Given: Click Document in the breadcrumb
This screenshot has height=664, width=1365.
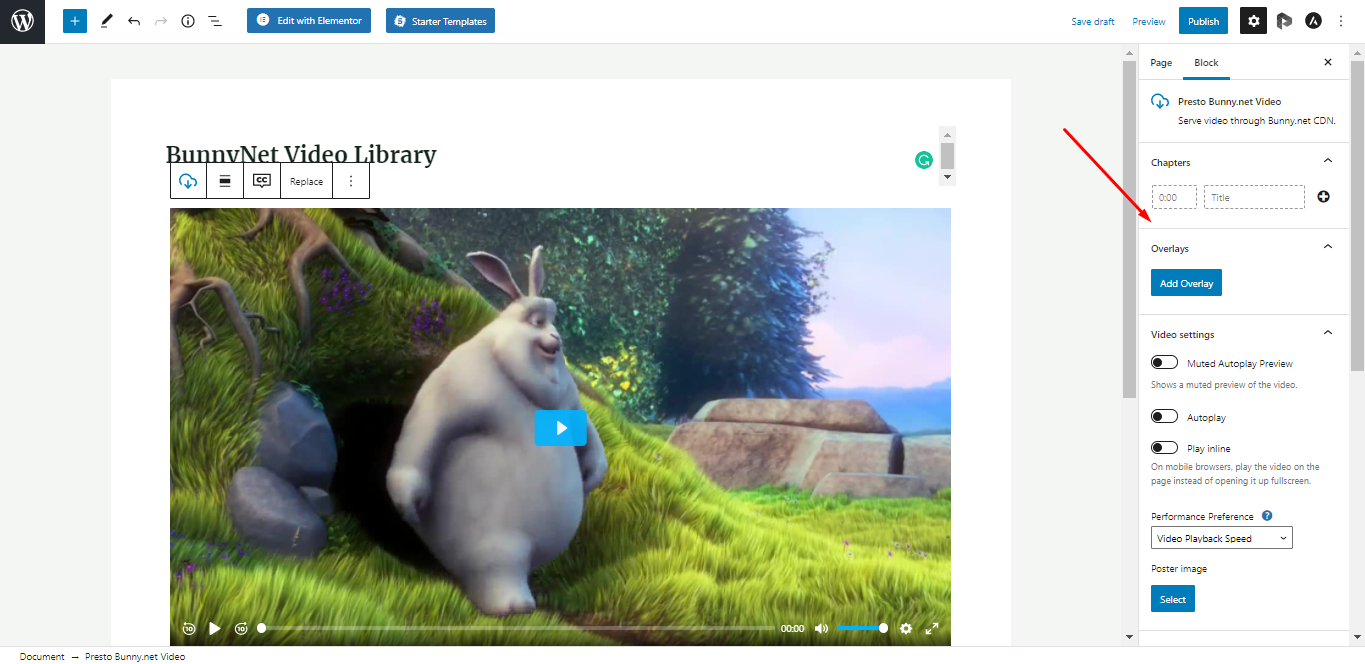Looking at the screenshot, I should [42, 657].
